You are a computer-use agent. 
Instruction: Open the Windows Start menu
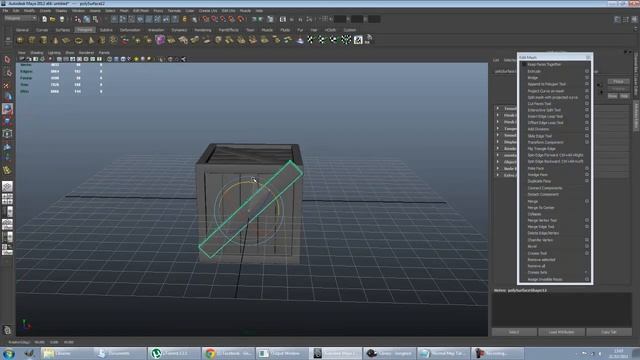[x=9, y=353]
